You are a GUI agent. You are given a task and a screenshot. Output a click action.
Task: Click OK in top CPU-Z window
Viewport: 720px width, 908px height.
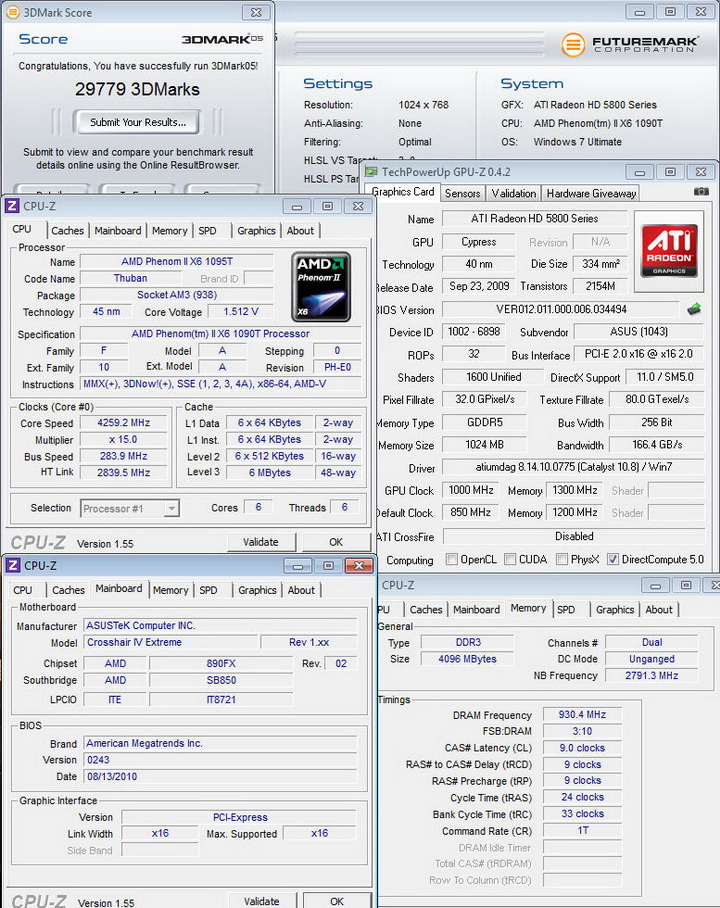click(336, 542)
